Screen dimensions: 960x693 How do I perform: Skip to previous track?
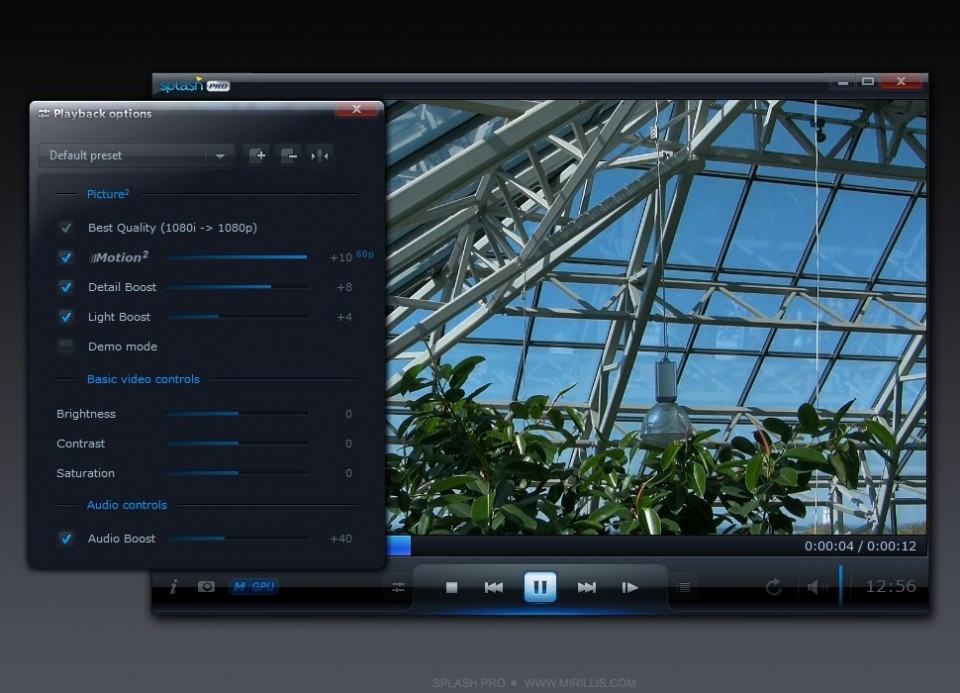coord(493,588)
